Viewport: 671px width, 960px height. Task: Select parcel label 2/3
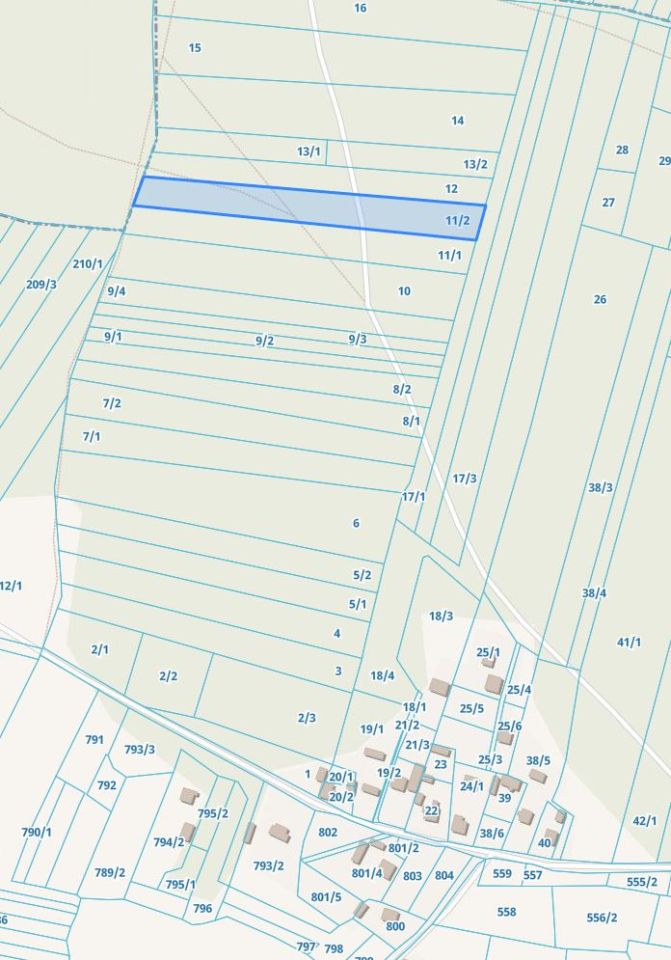(307, 718)
